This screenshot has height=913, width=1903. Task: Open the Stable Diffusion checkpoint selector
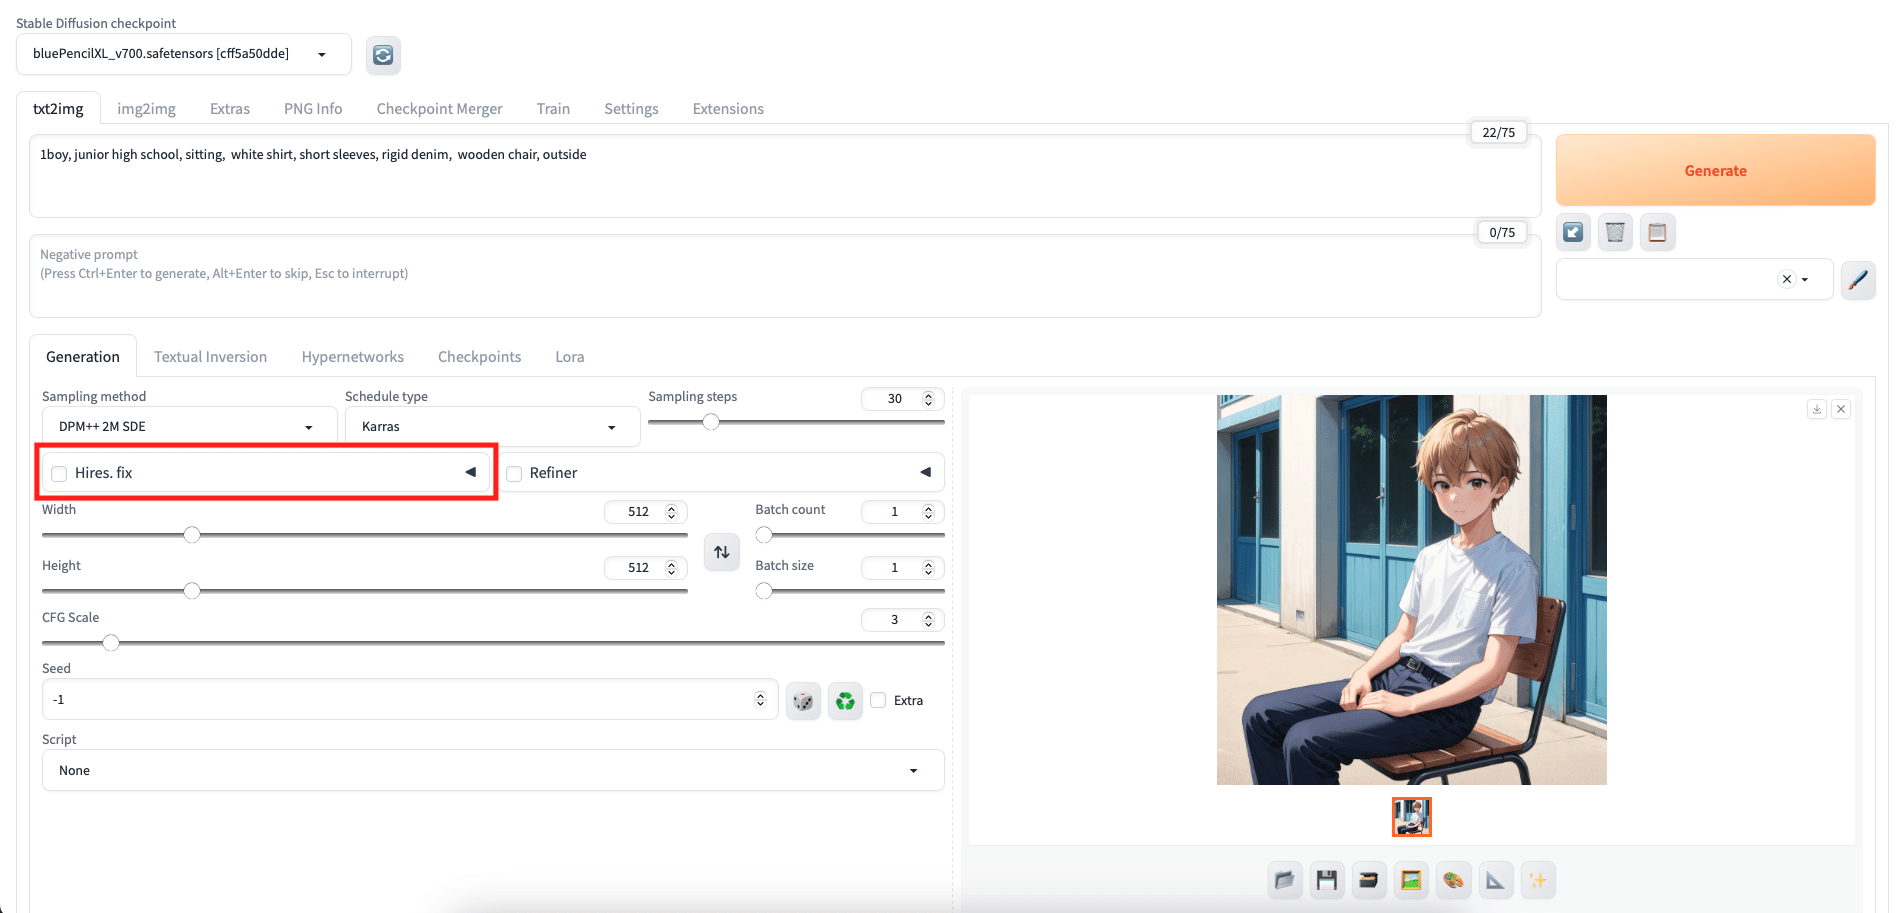[182, 54]
